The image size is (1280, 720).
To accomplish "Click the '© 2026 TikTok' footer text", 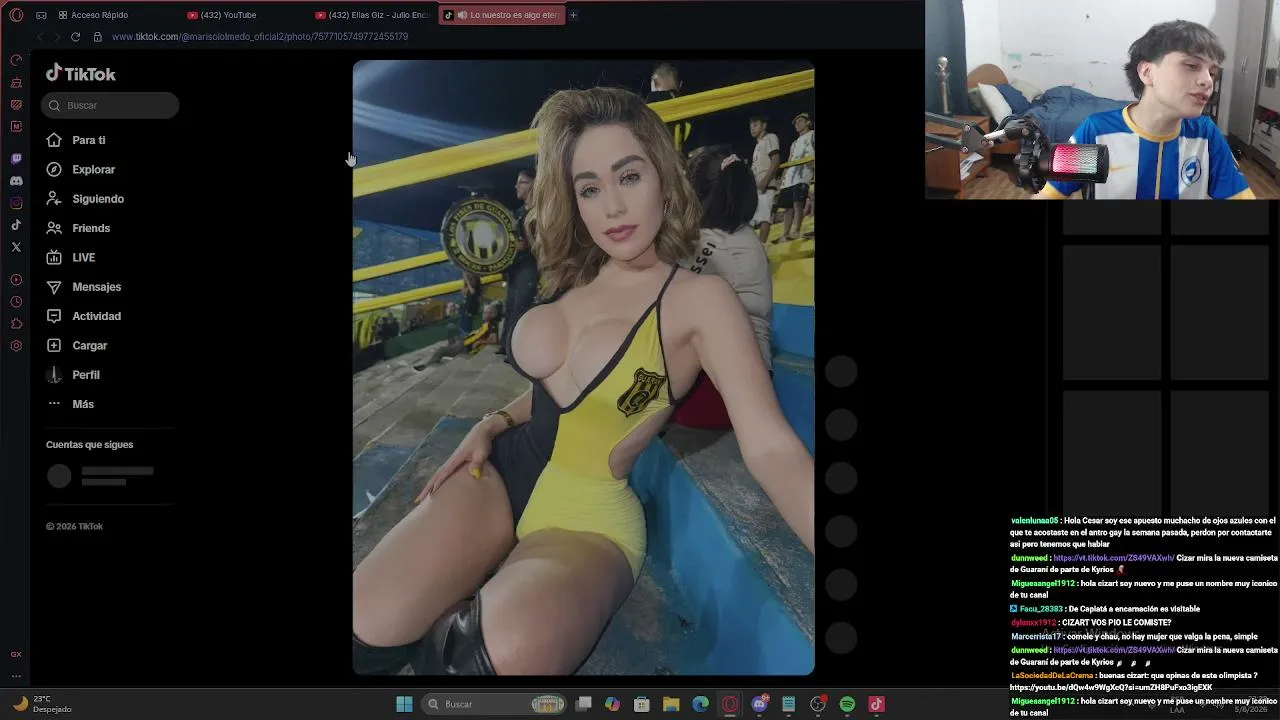I will (x=74, y=526).
